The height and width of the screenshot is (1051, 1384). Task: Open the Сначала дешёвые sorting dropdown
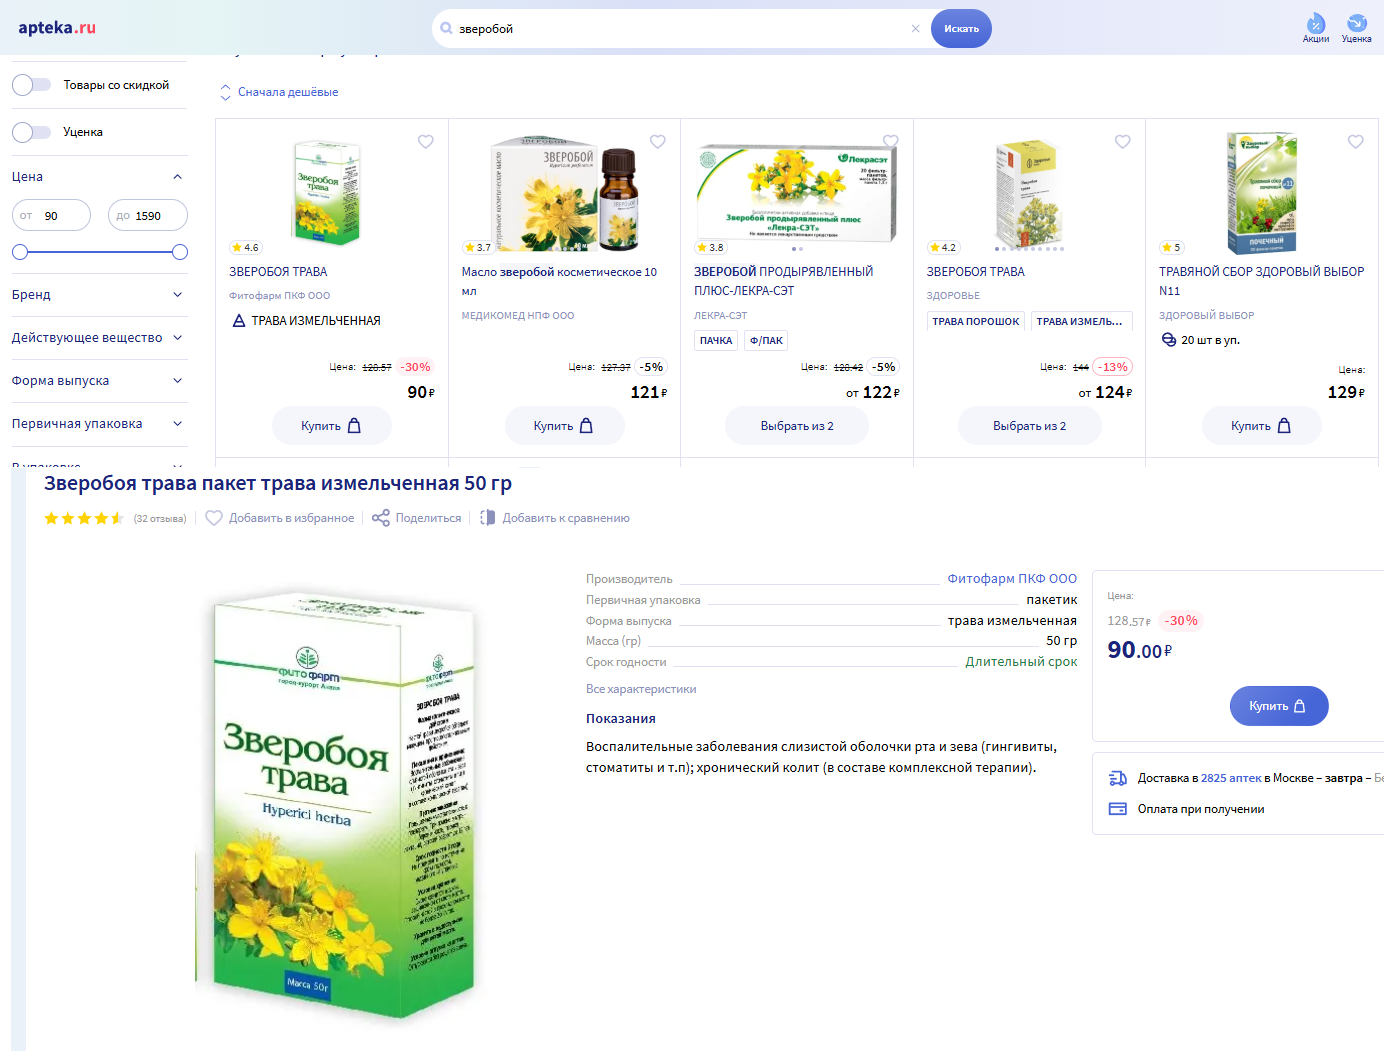288,92
